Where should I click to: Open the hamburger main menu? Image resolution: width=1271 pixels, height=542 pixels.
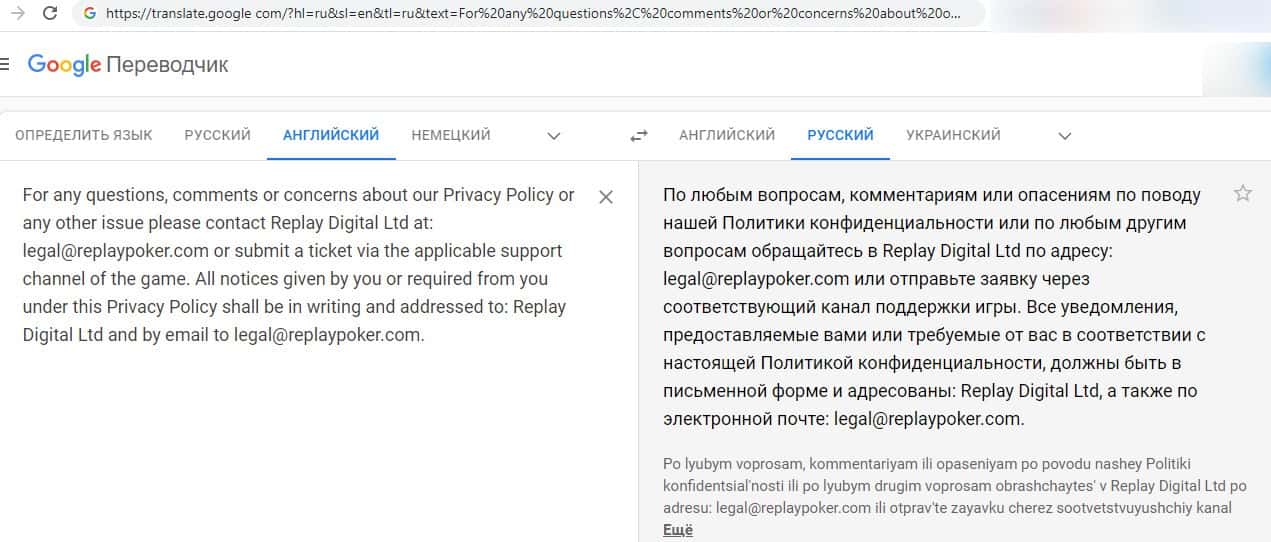click(5, 64)
